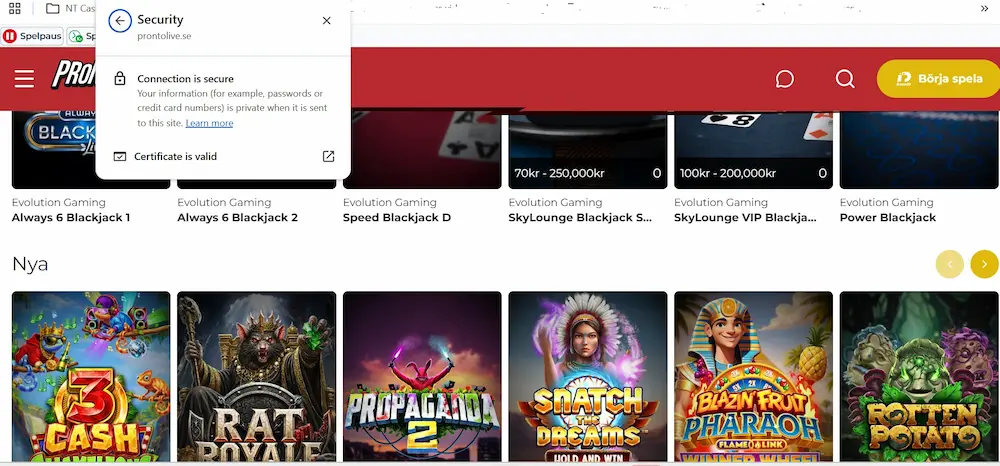This screenshot has height=466, width=1000.
Task: Open Speed Blackjack D title
Action: pyautogui.click(x=397, y=217)
